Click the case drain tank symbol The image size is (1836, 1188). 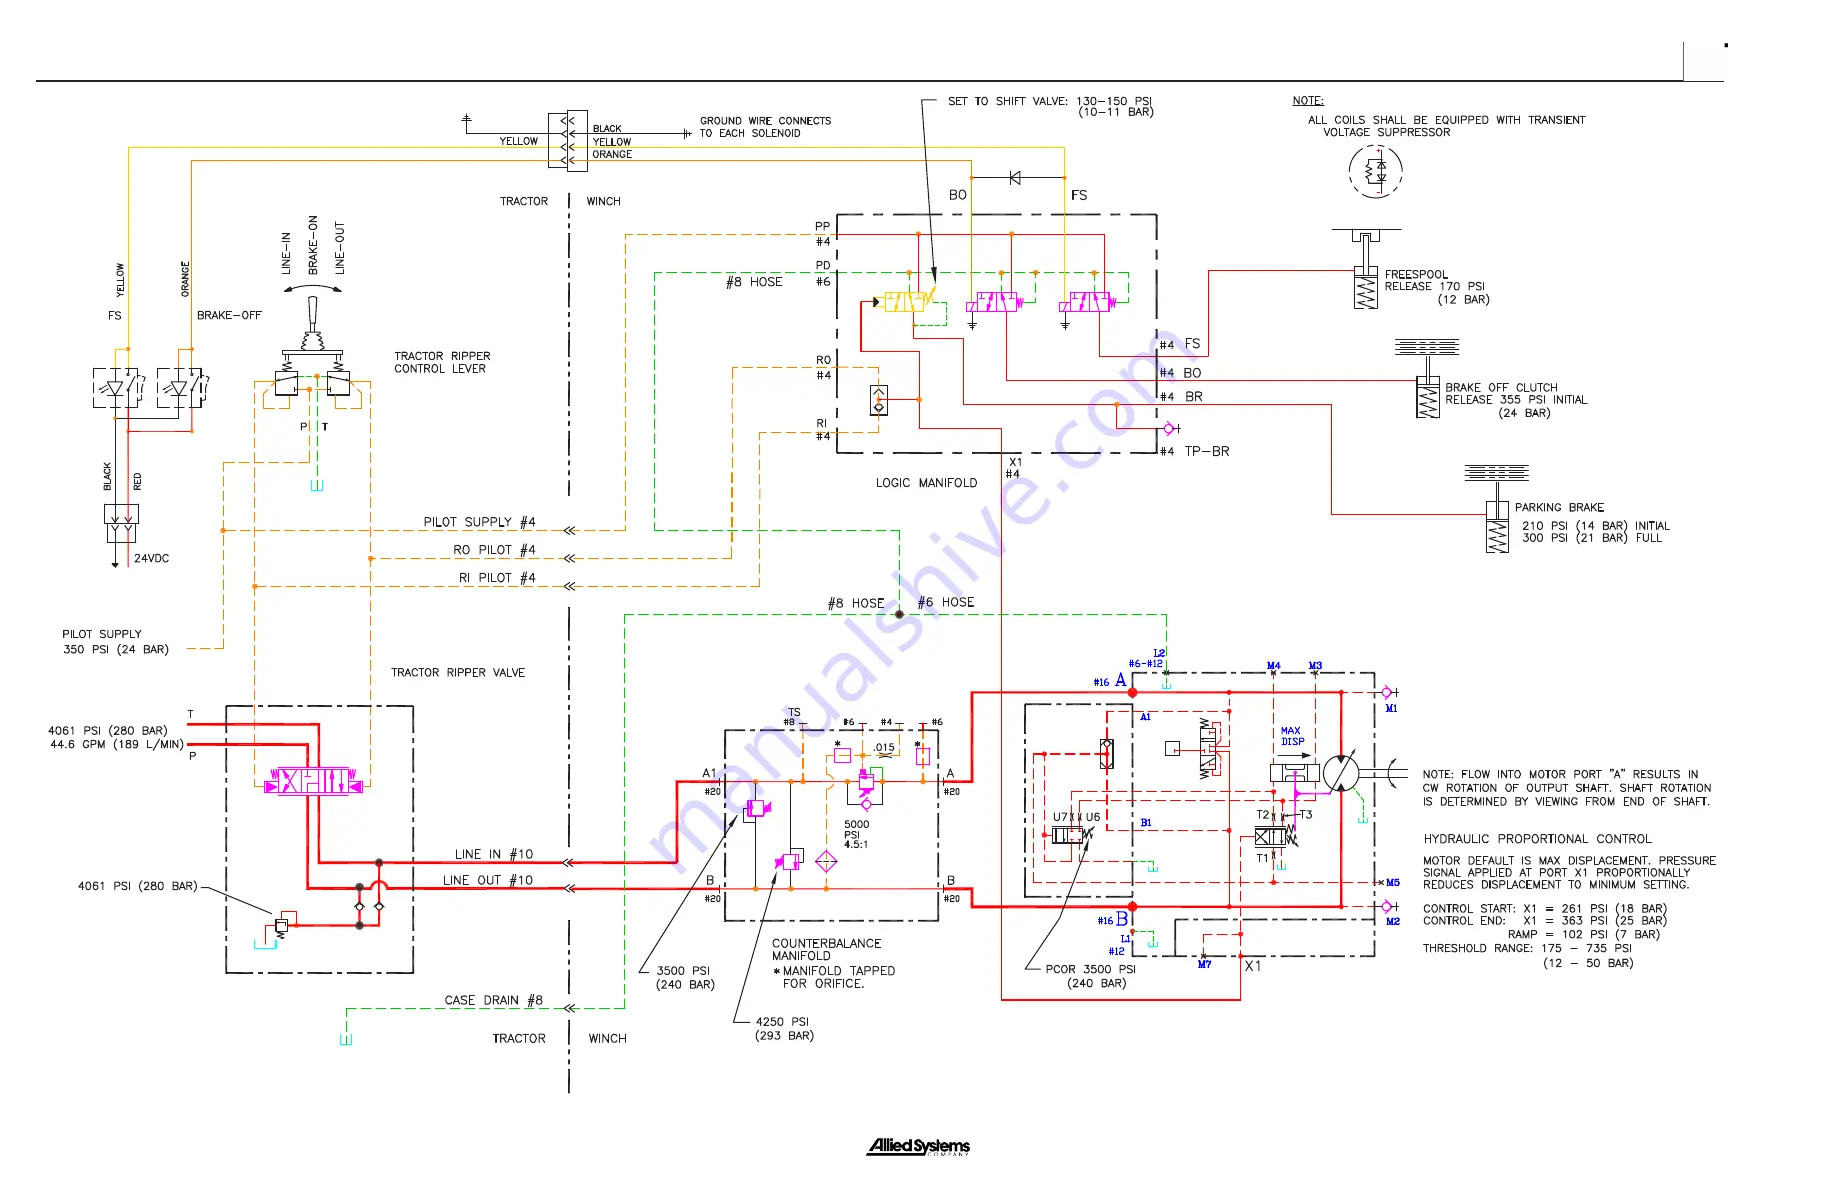pyautogui.click(x=346, y=1040)
